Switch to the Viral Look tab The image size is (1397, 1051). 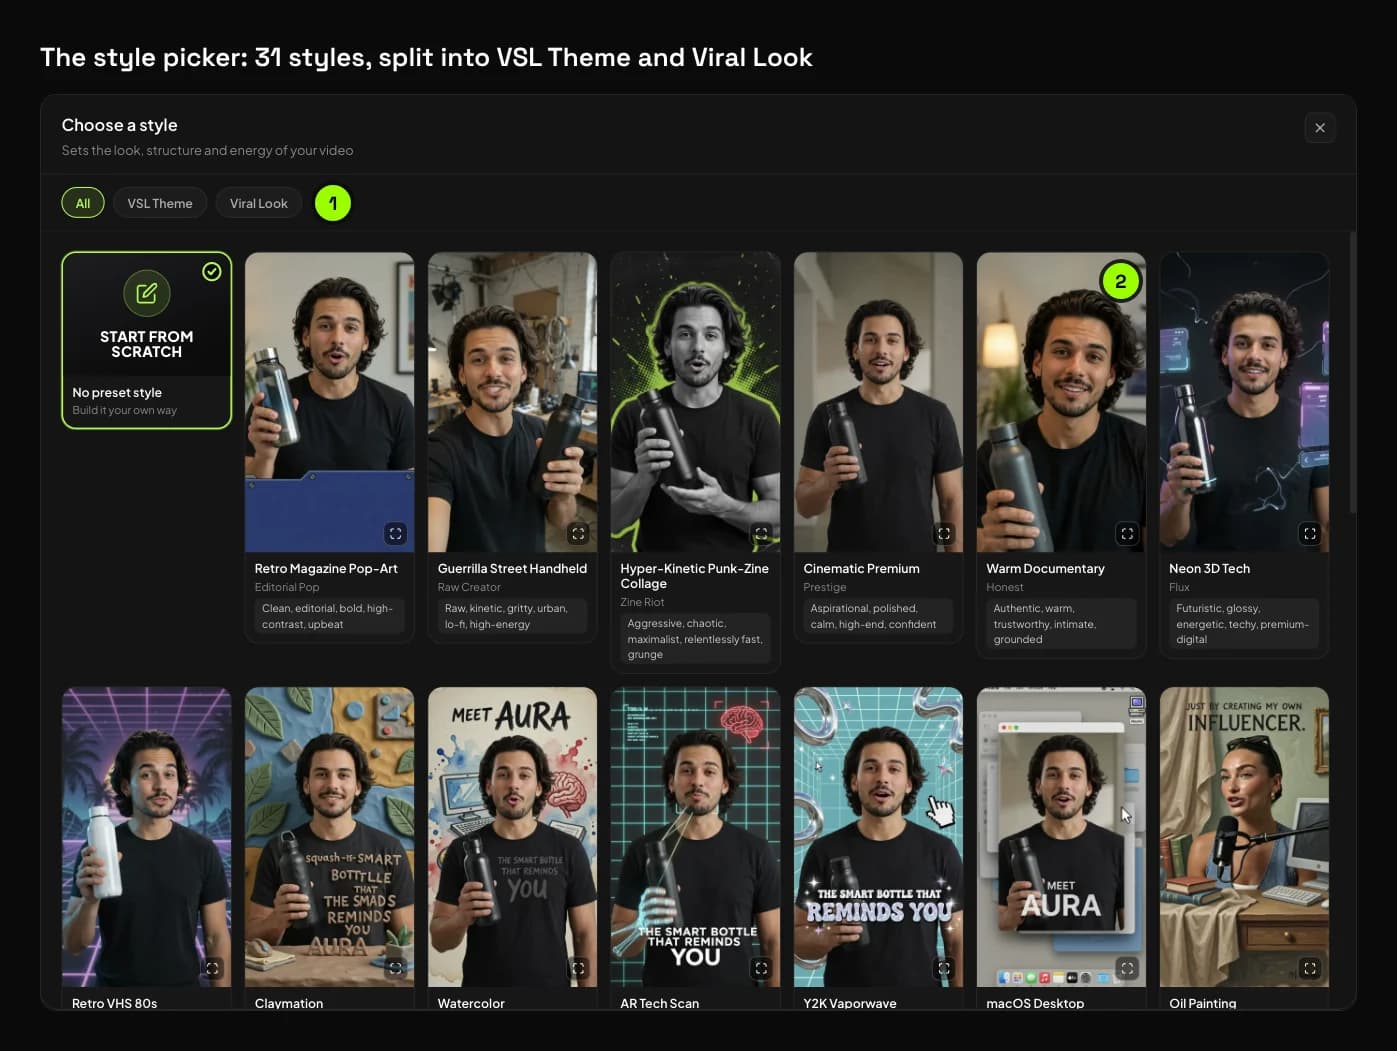(x=259, y=203)
